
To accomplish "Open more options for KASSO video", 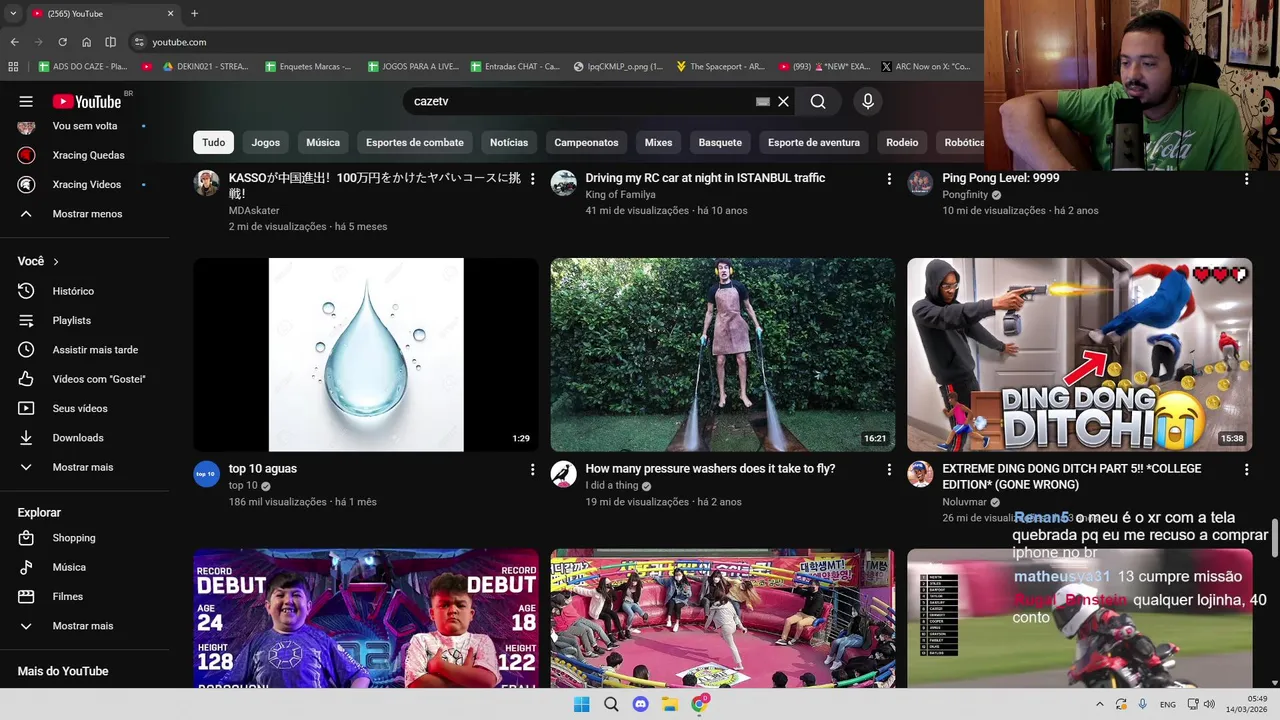I will 532,179.
